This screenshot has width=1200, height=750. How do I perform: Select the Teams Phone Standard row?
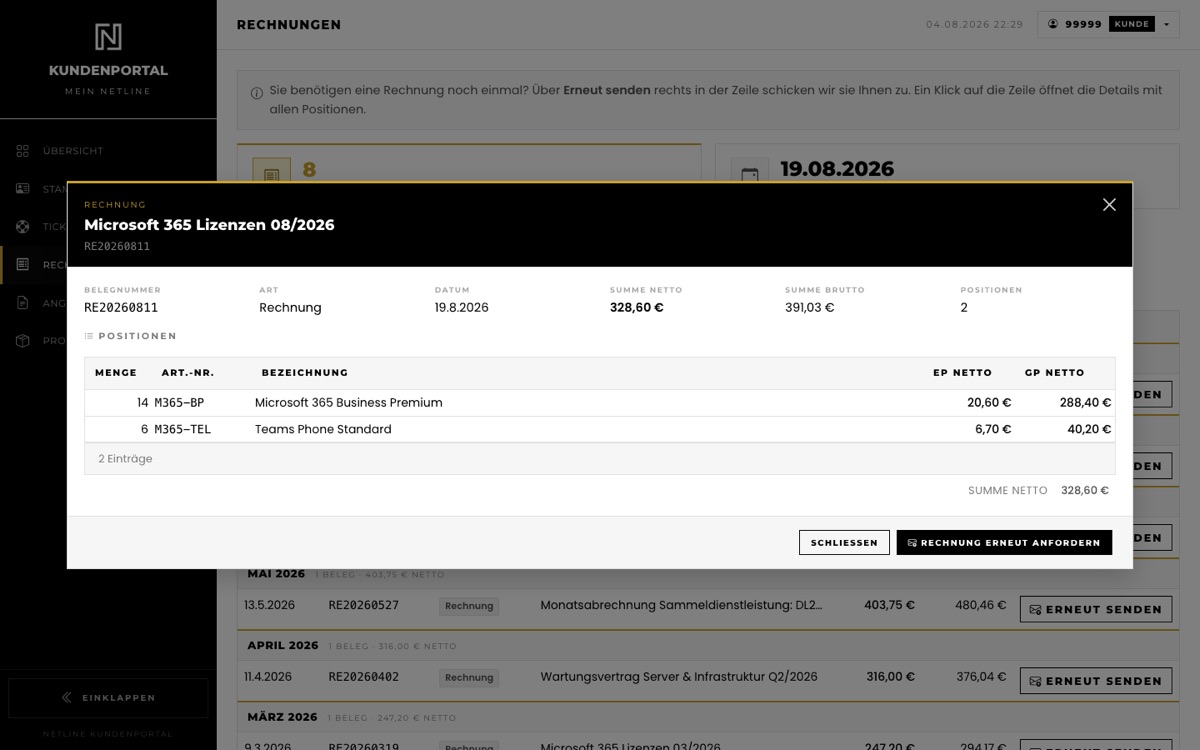click(x=600, y=429)
